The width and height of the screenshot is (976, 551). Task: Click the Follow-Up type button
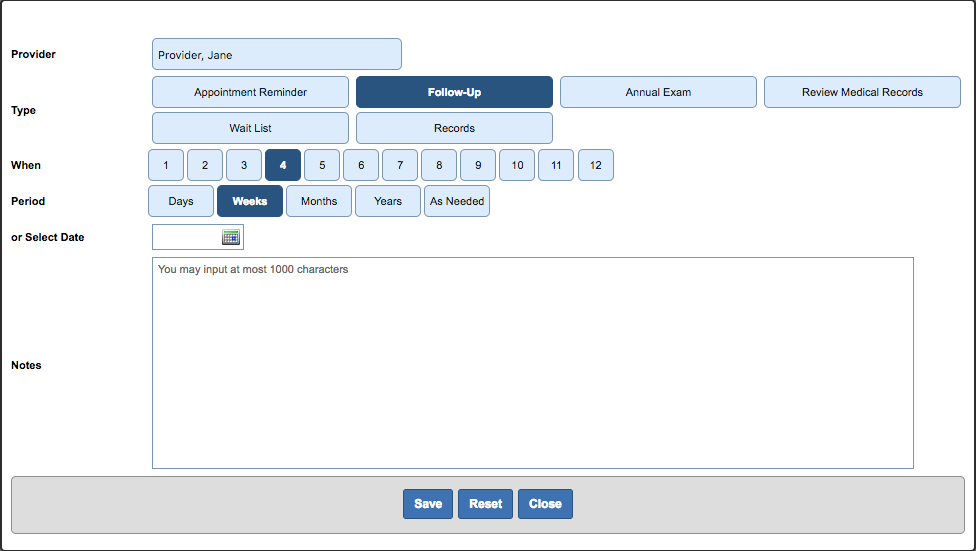[454, 92]
